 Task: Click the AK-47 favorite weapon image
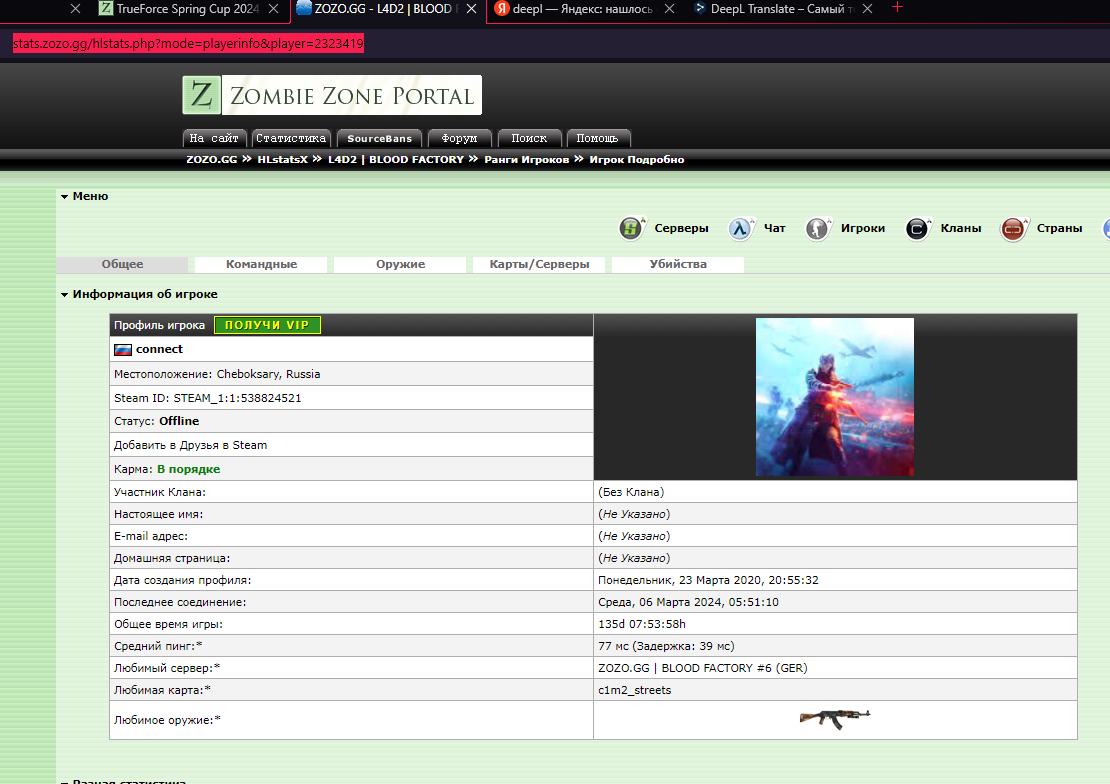(x=835, y=716)
